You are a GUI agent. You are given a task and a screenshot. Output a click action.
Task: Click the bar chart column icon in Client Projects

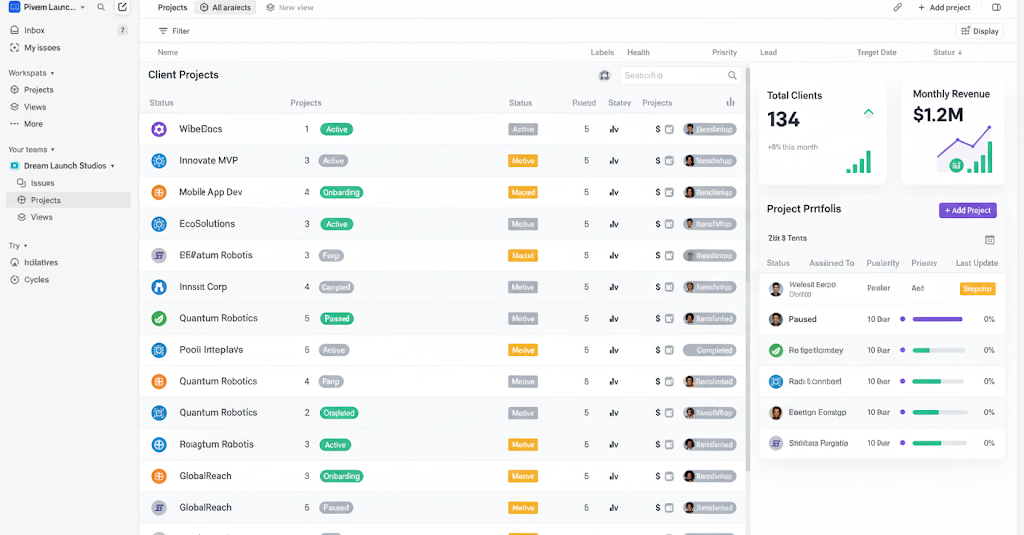pos(730,102)
